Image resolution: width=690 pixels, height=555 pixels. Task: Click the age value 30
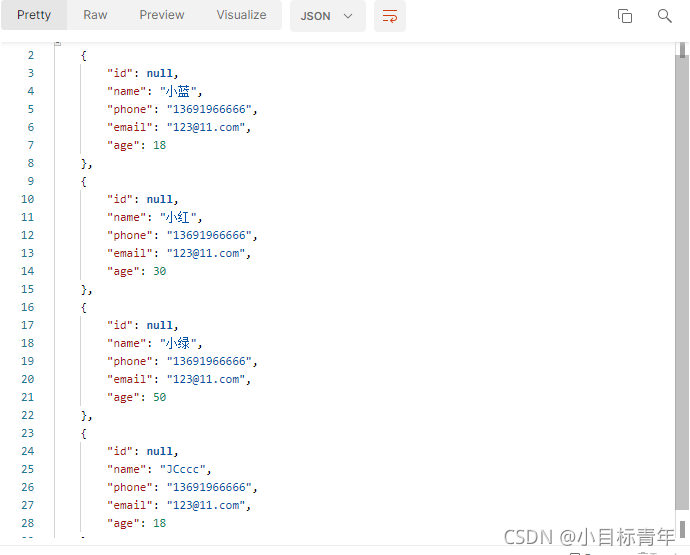pyautogui.click(x=159, y=271)
